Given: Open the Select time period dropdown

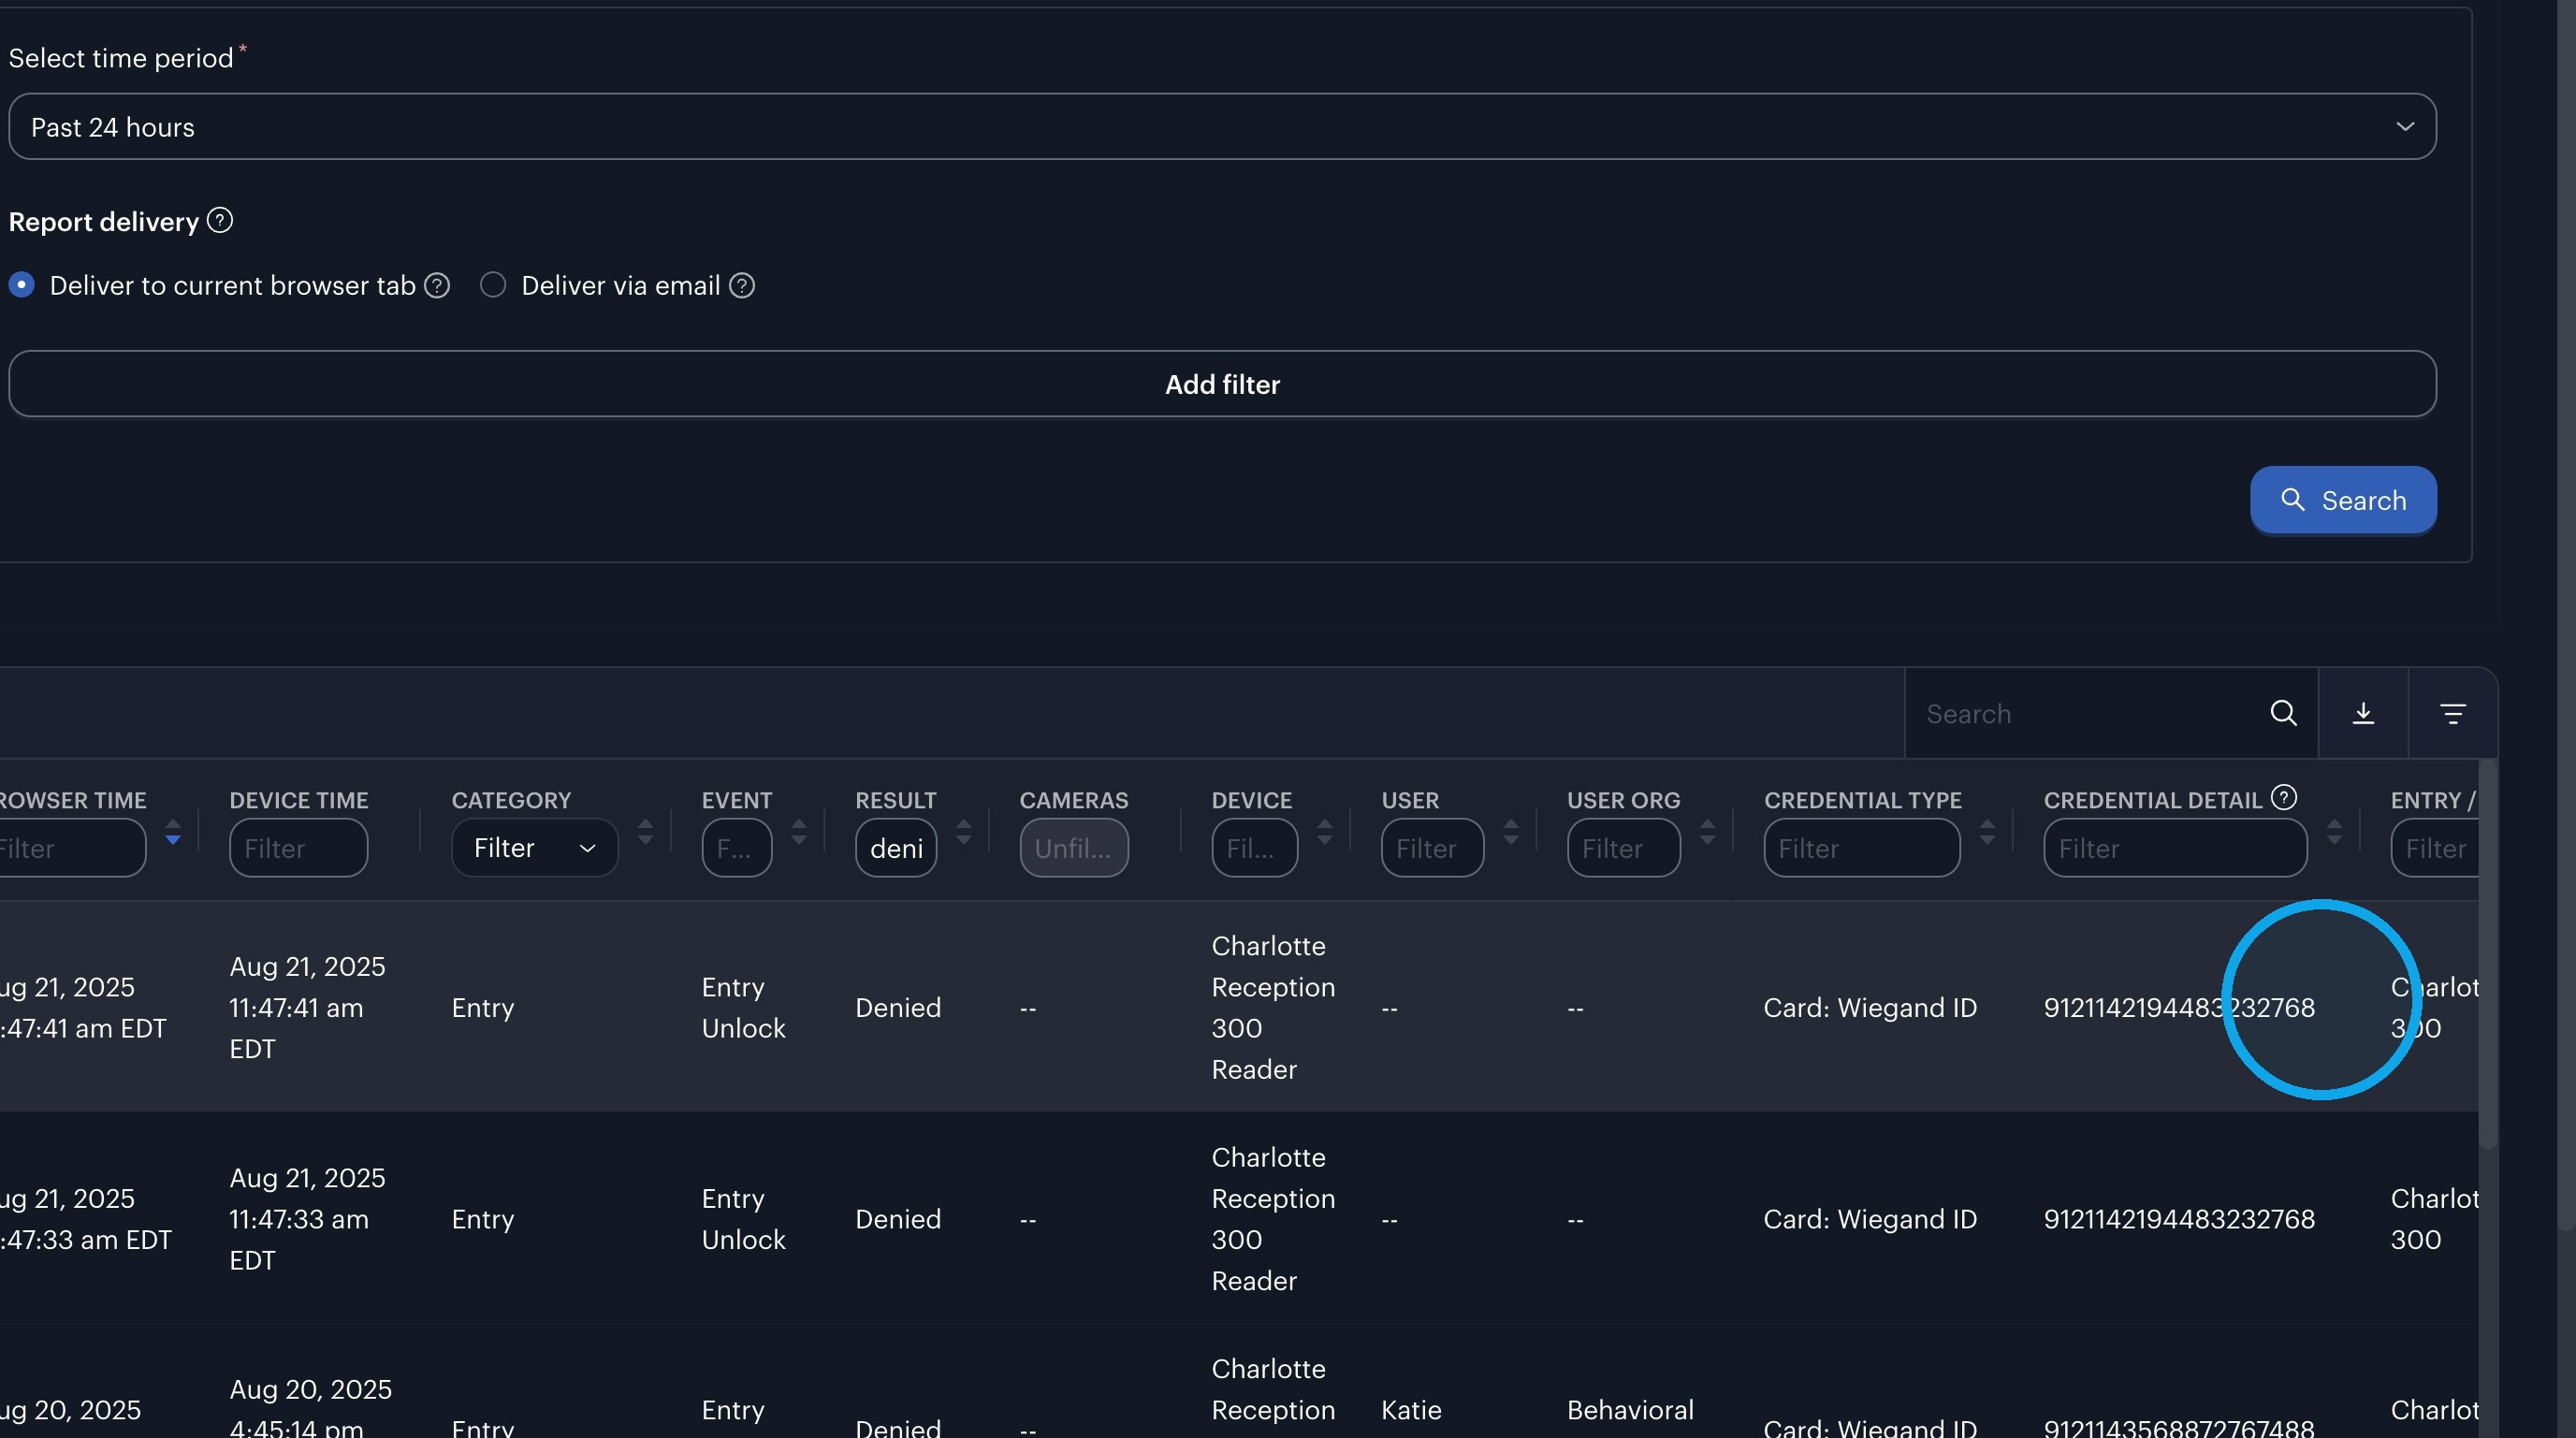Looking at the screenshot, I should (1222, 126).
